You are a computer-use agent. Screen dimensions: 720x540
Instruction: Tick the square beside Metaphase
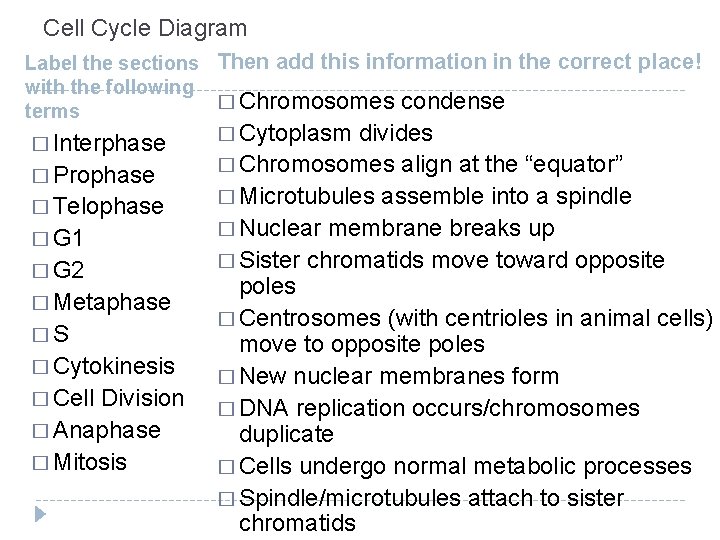(40, 302)
